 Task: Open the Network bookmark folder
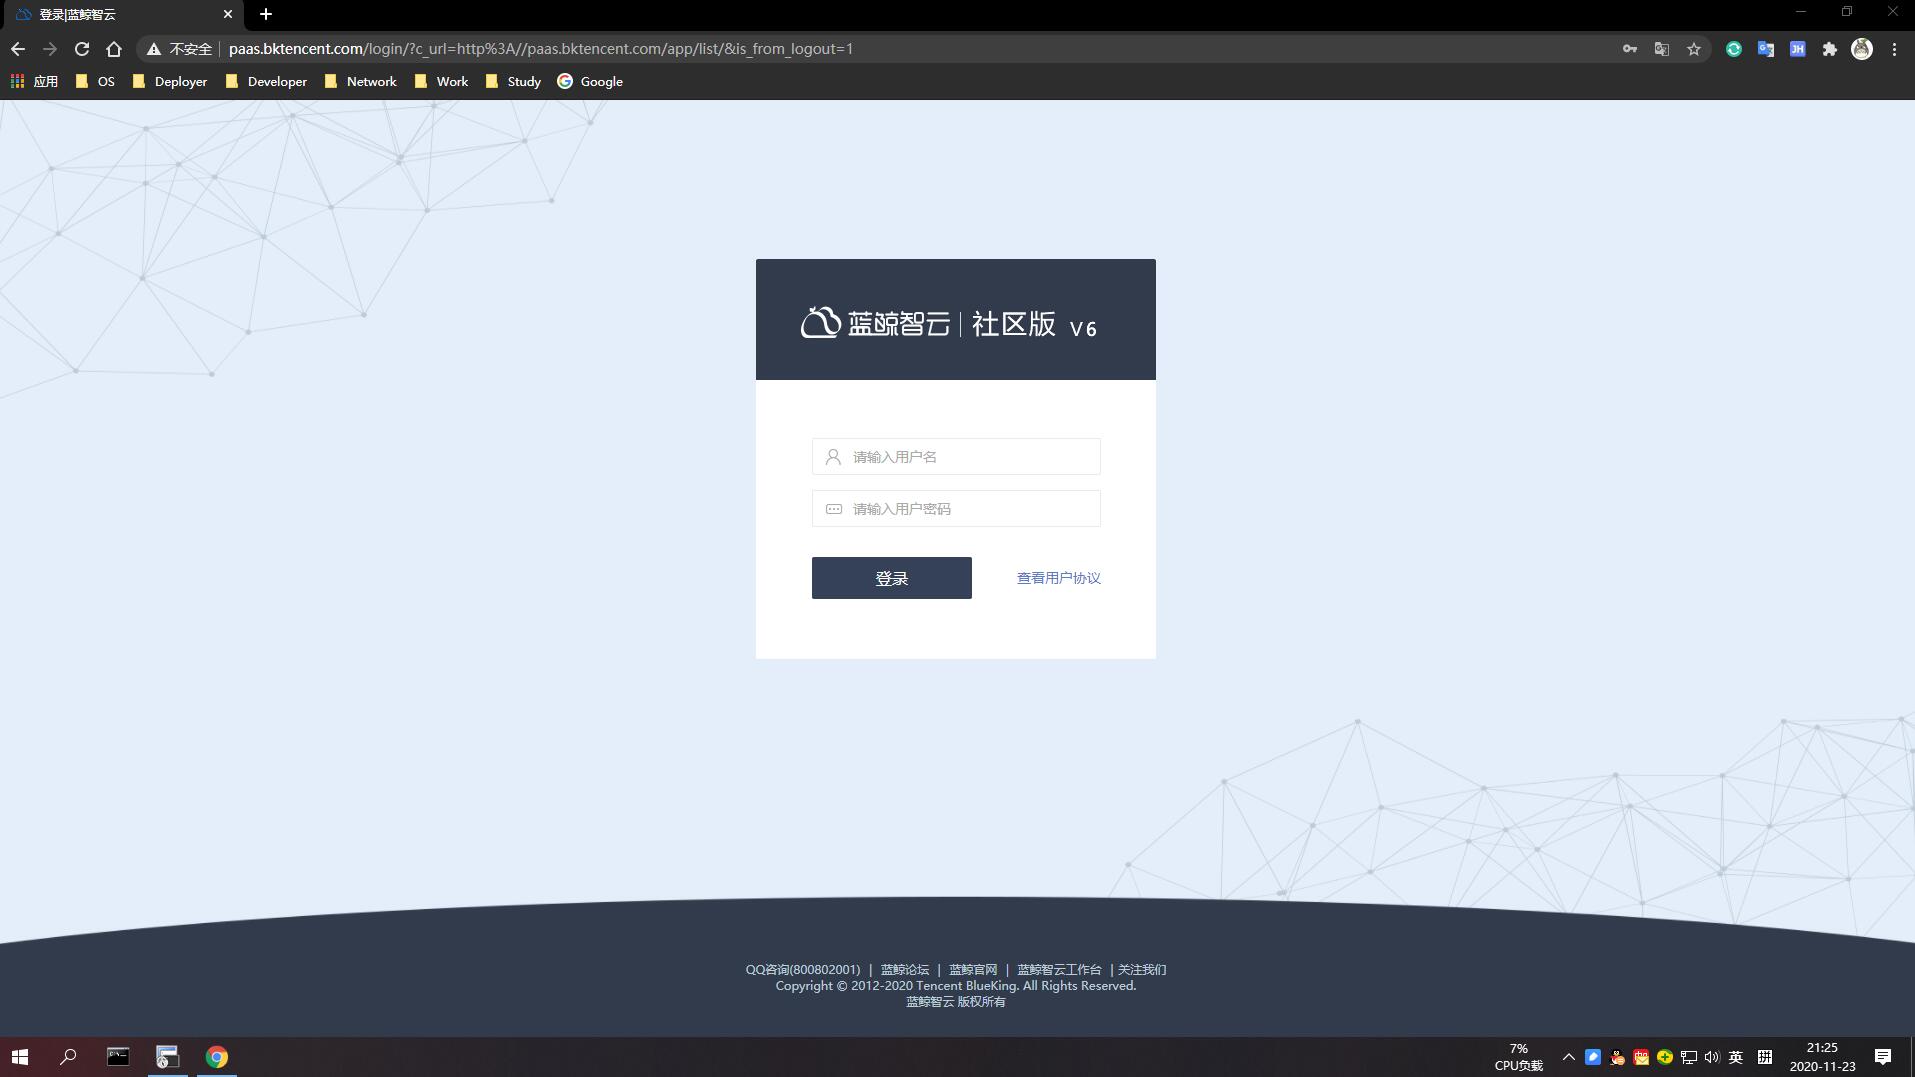click(x=361, y=81)
